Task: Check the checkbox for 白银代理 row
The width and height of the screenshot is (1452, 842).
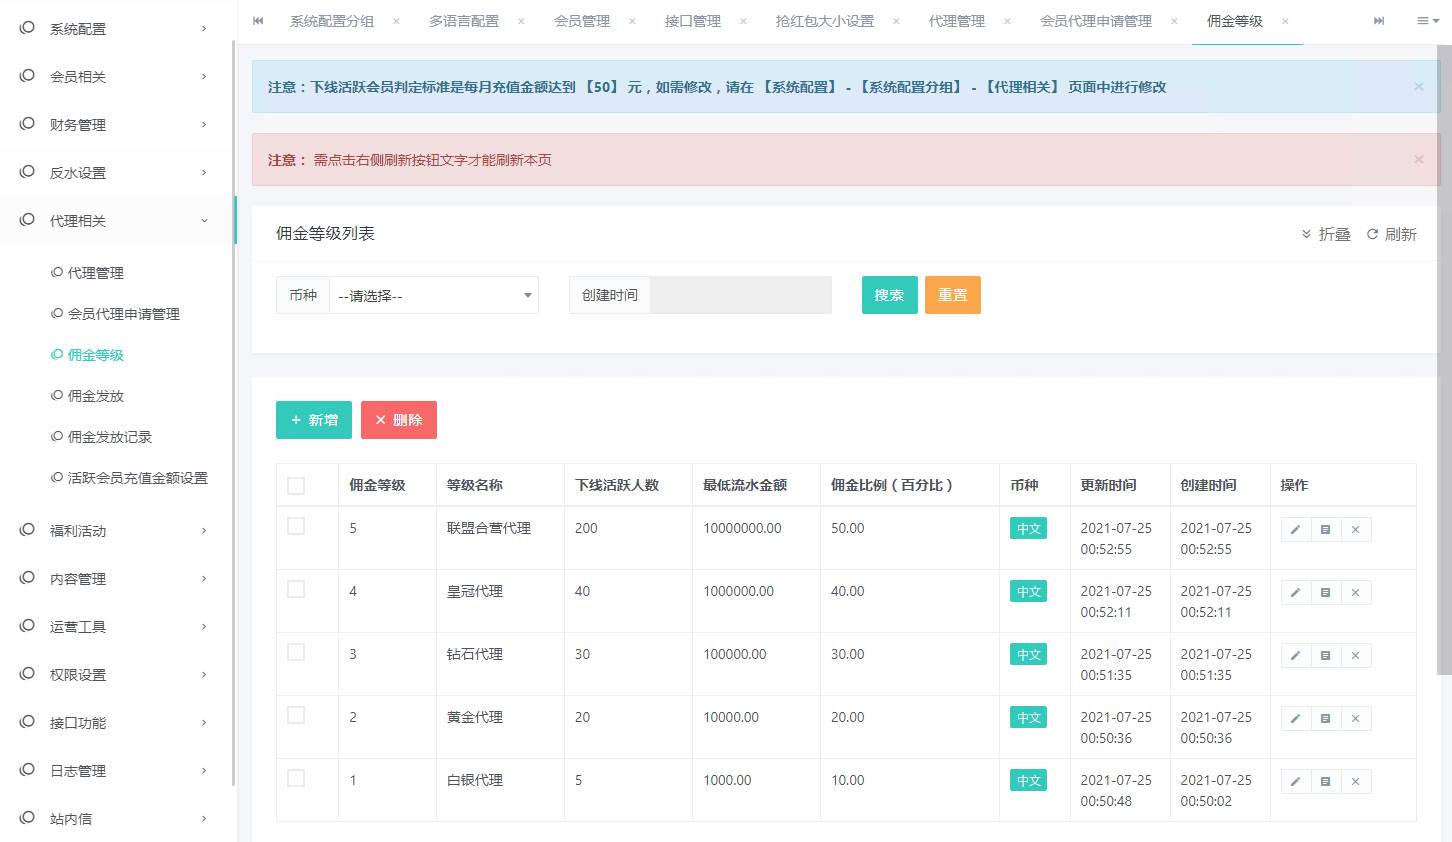Action: (x=296, y=778)
